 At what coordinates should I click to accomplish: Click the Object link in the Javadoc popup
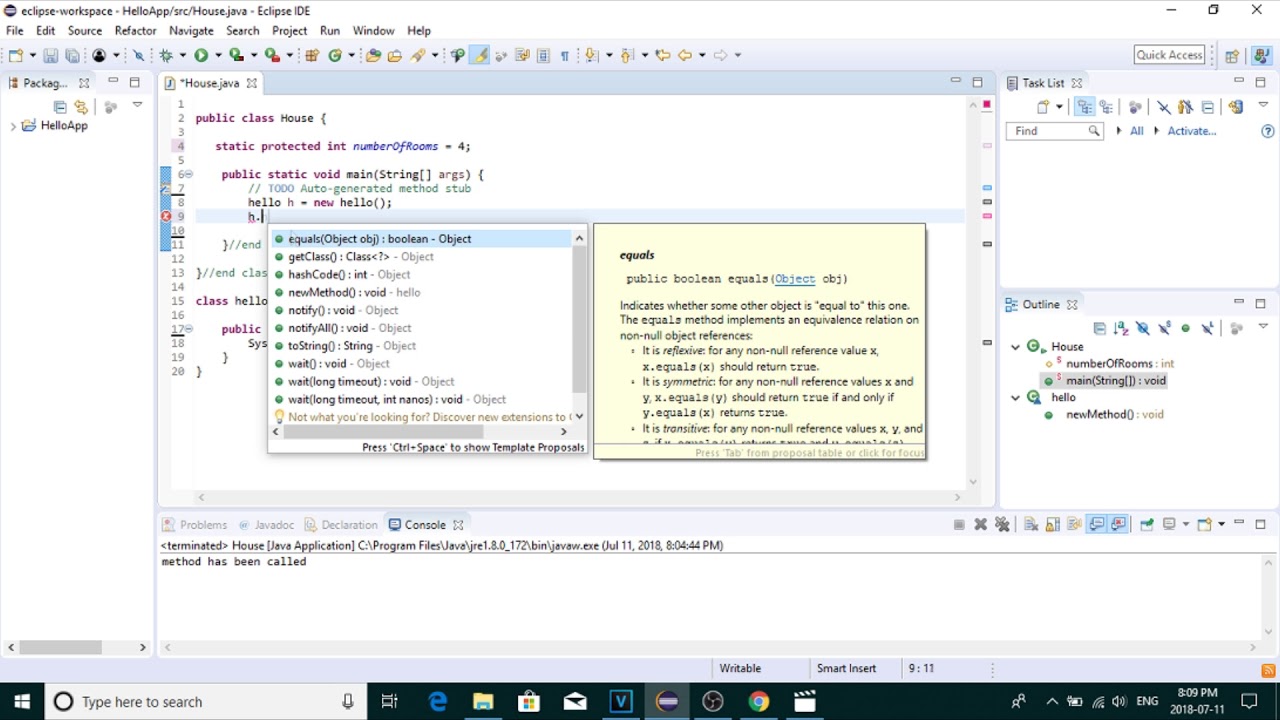click(x=795, y=279)
